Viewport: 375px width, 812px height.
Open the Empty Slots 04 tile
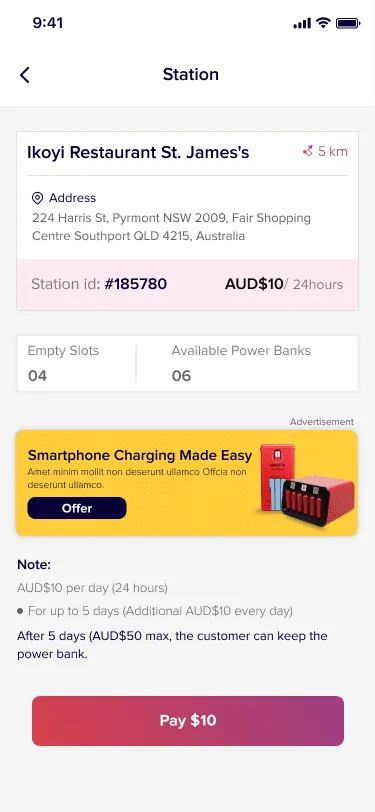[x=77, y=364]
